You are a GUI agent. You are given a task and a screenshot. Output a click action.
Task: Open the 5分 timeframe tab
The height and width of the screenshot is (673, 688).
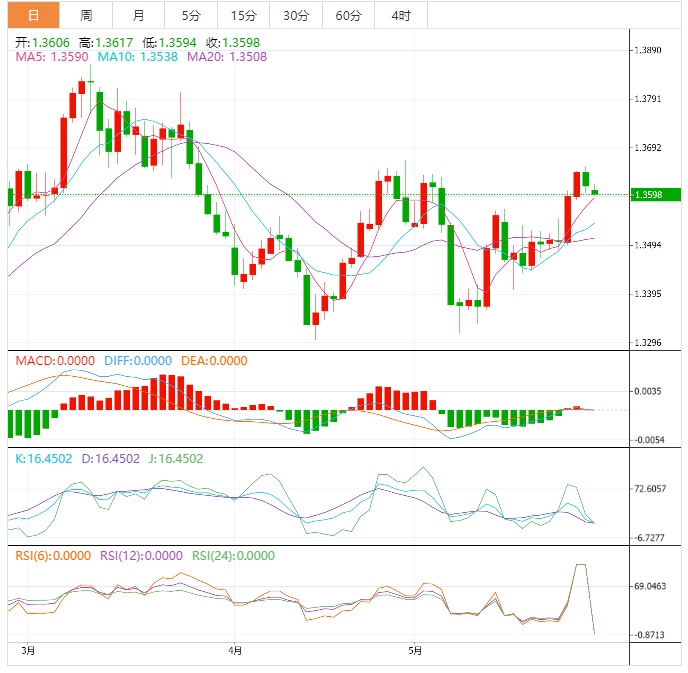[190, 15]
